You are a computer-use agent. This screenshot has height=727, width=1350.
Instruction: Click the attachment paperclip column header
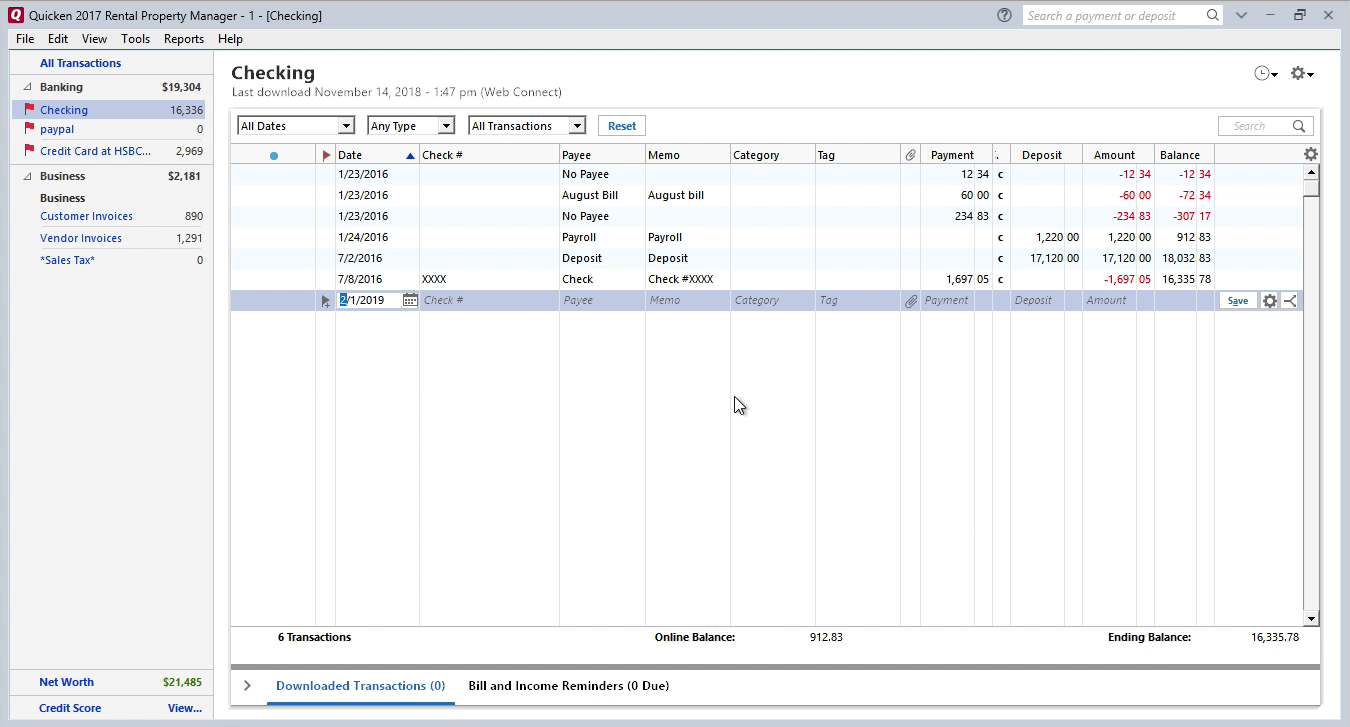coord(910,155)
